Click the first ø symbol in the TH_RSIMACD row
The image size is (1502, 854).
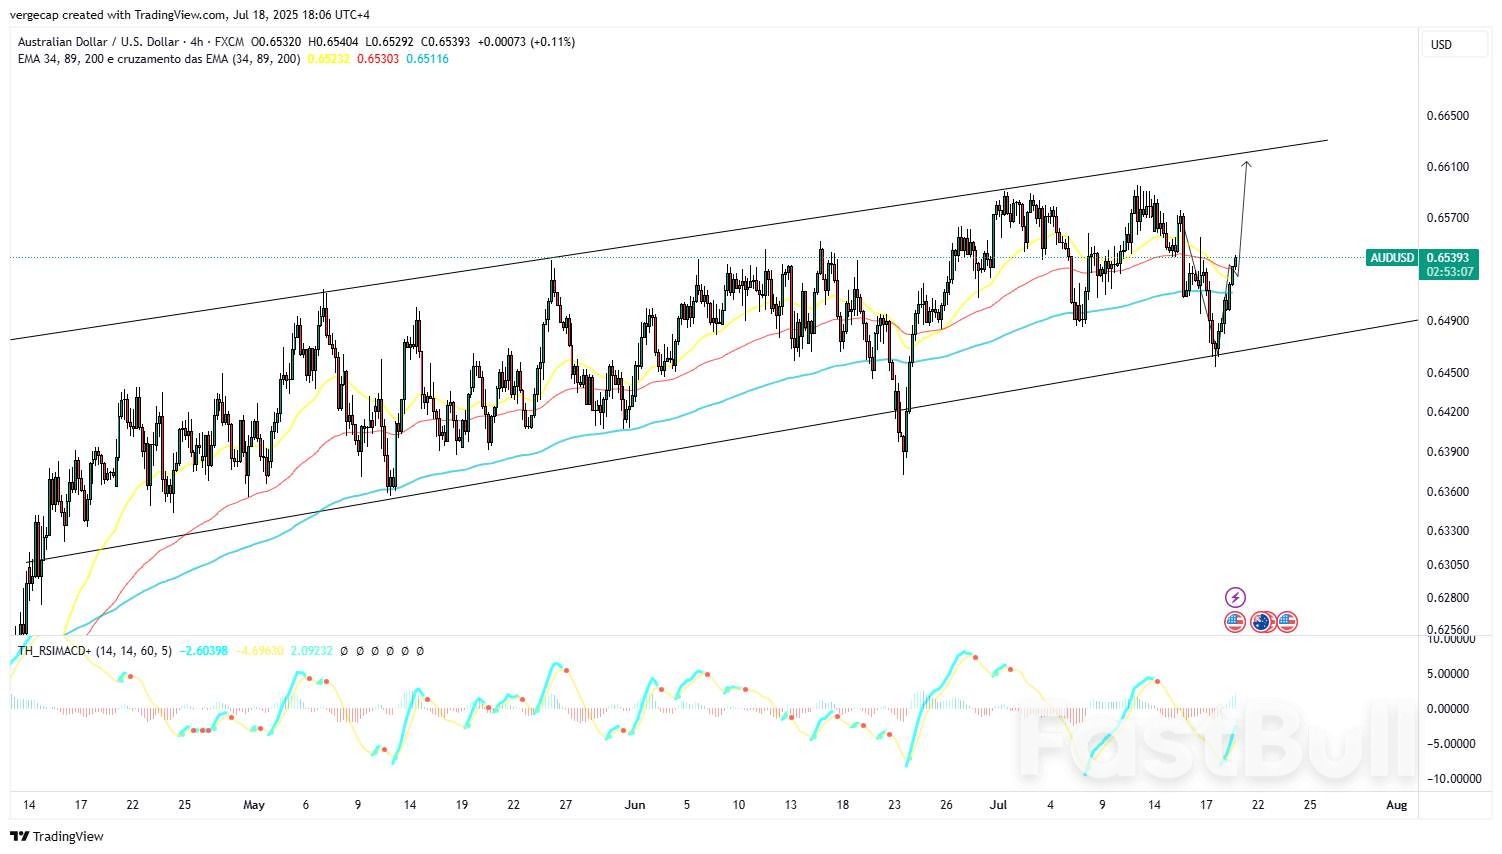(345, 651)
